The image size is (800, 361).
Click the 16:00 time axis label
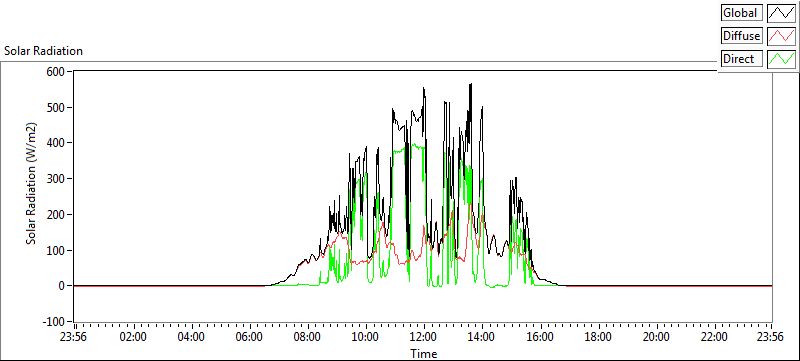point(540,337)
